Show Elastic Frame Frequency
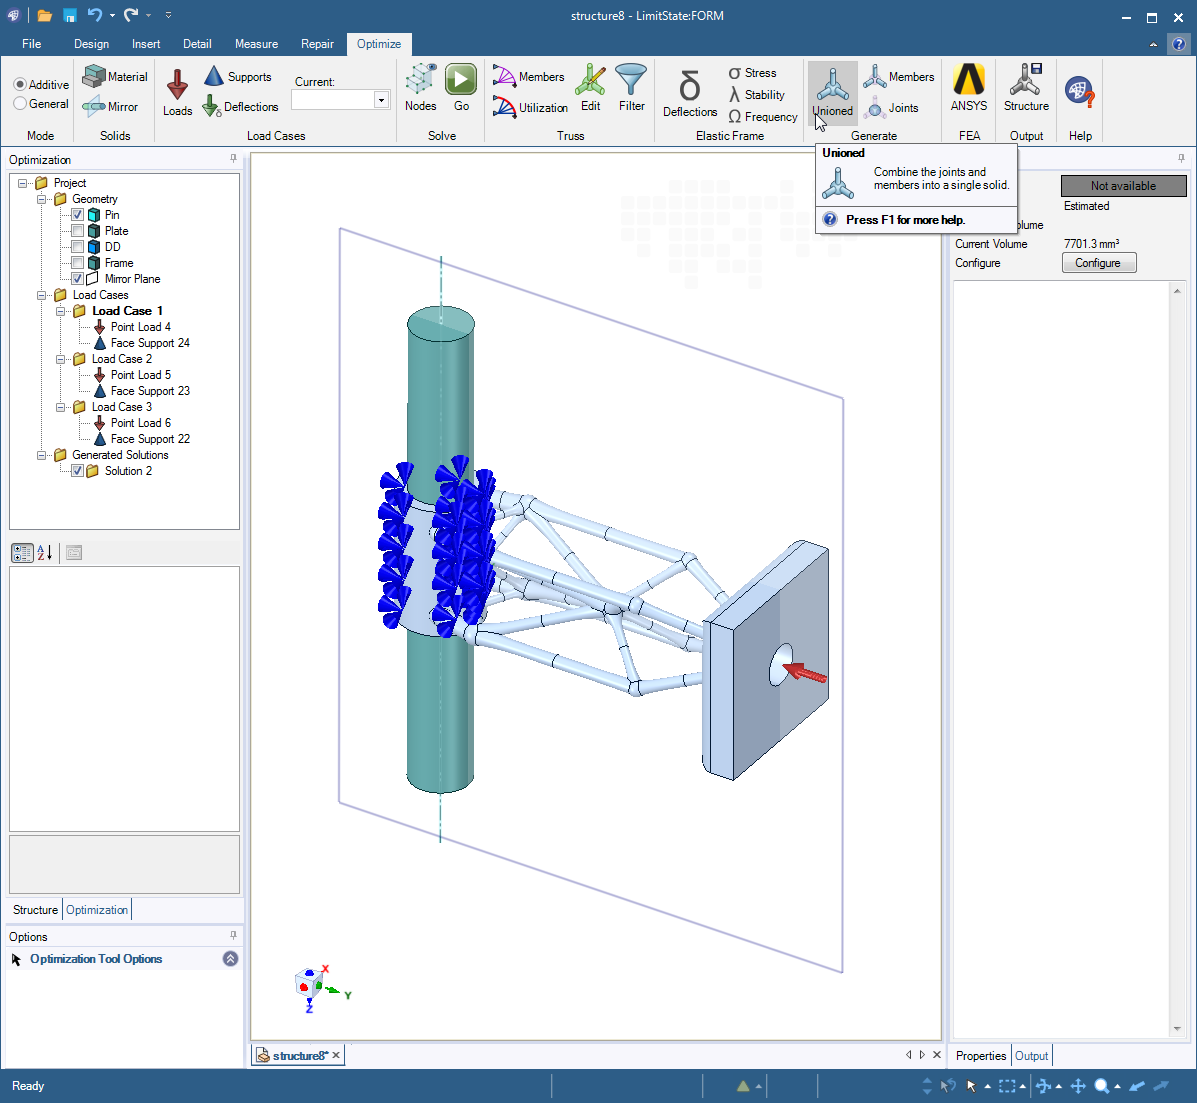 pyautogui.click(x=763, y=117)
